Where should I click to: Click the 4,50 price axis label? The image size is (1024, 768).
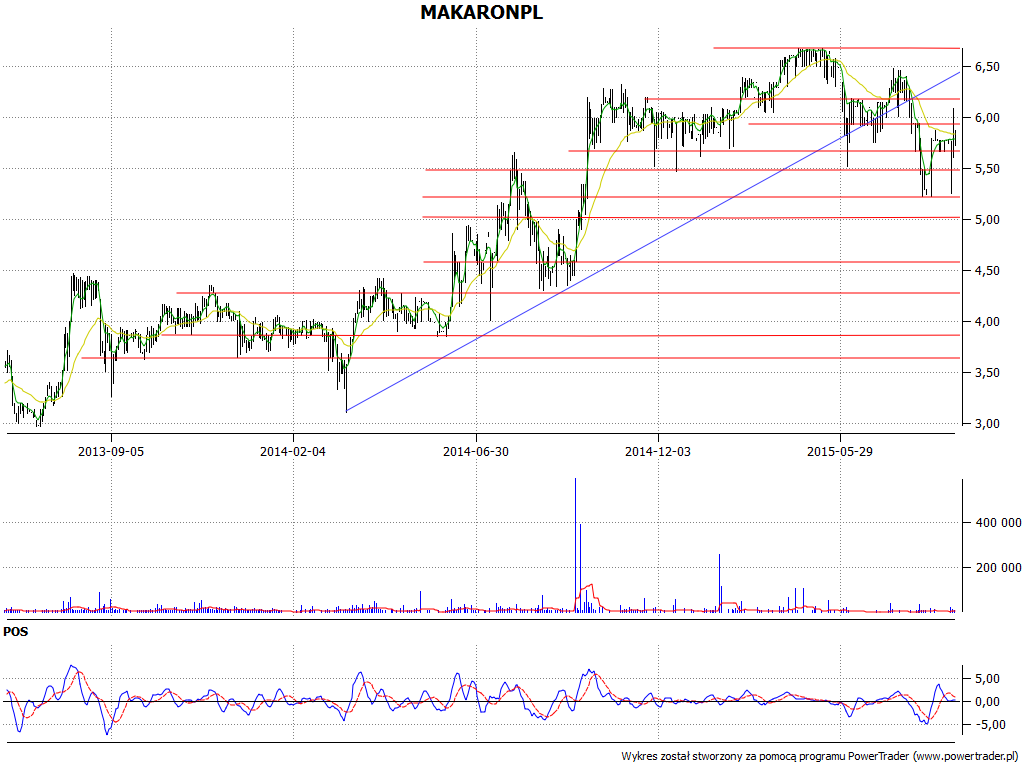tap(987, 270)
